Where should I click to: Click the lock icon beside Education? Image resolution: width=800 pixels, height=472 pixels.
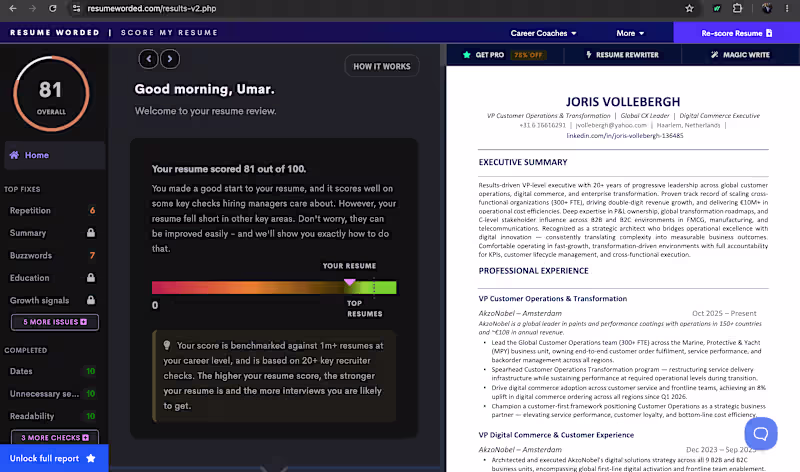coord(91,278)
